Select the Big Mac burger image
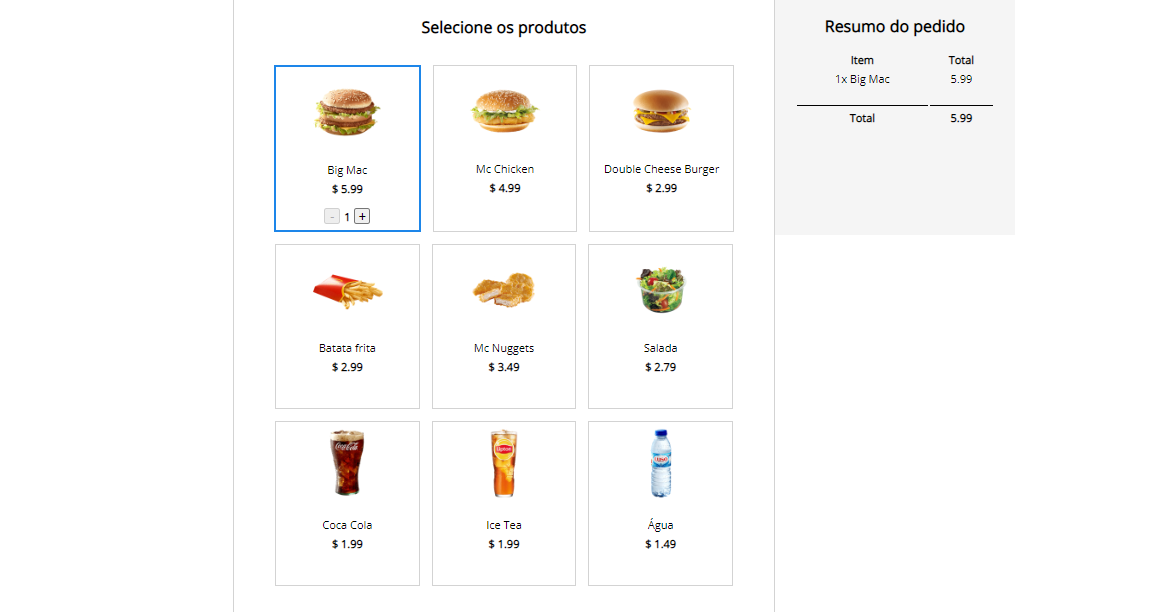Viewport: 1167px width, 612px height. click(347, 111)
